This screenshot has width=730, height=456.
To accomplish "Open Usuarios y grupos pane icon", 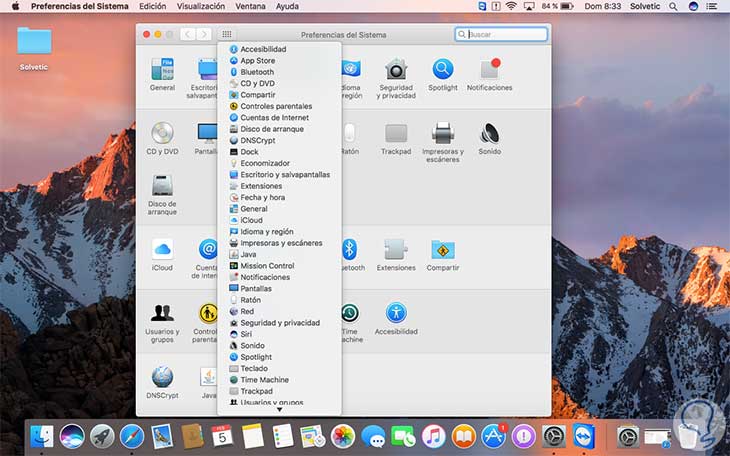I will 162,313.
